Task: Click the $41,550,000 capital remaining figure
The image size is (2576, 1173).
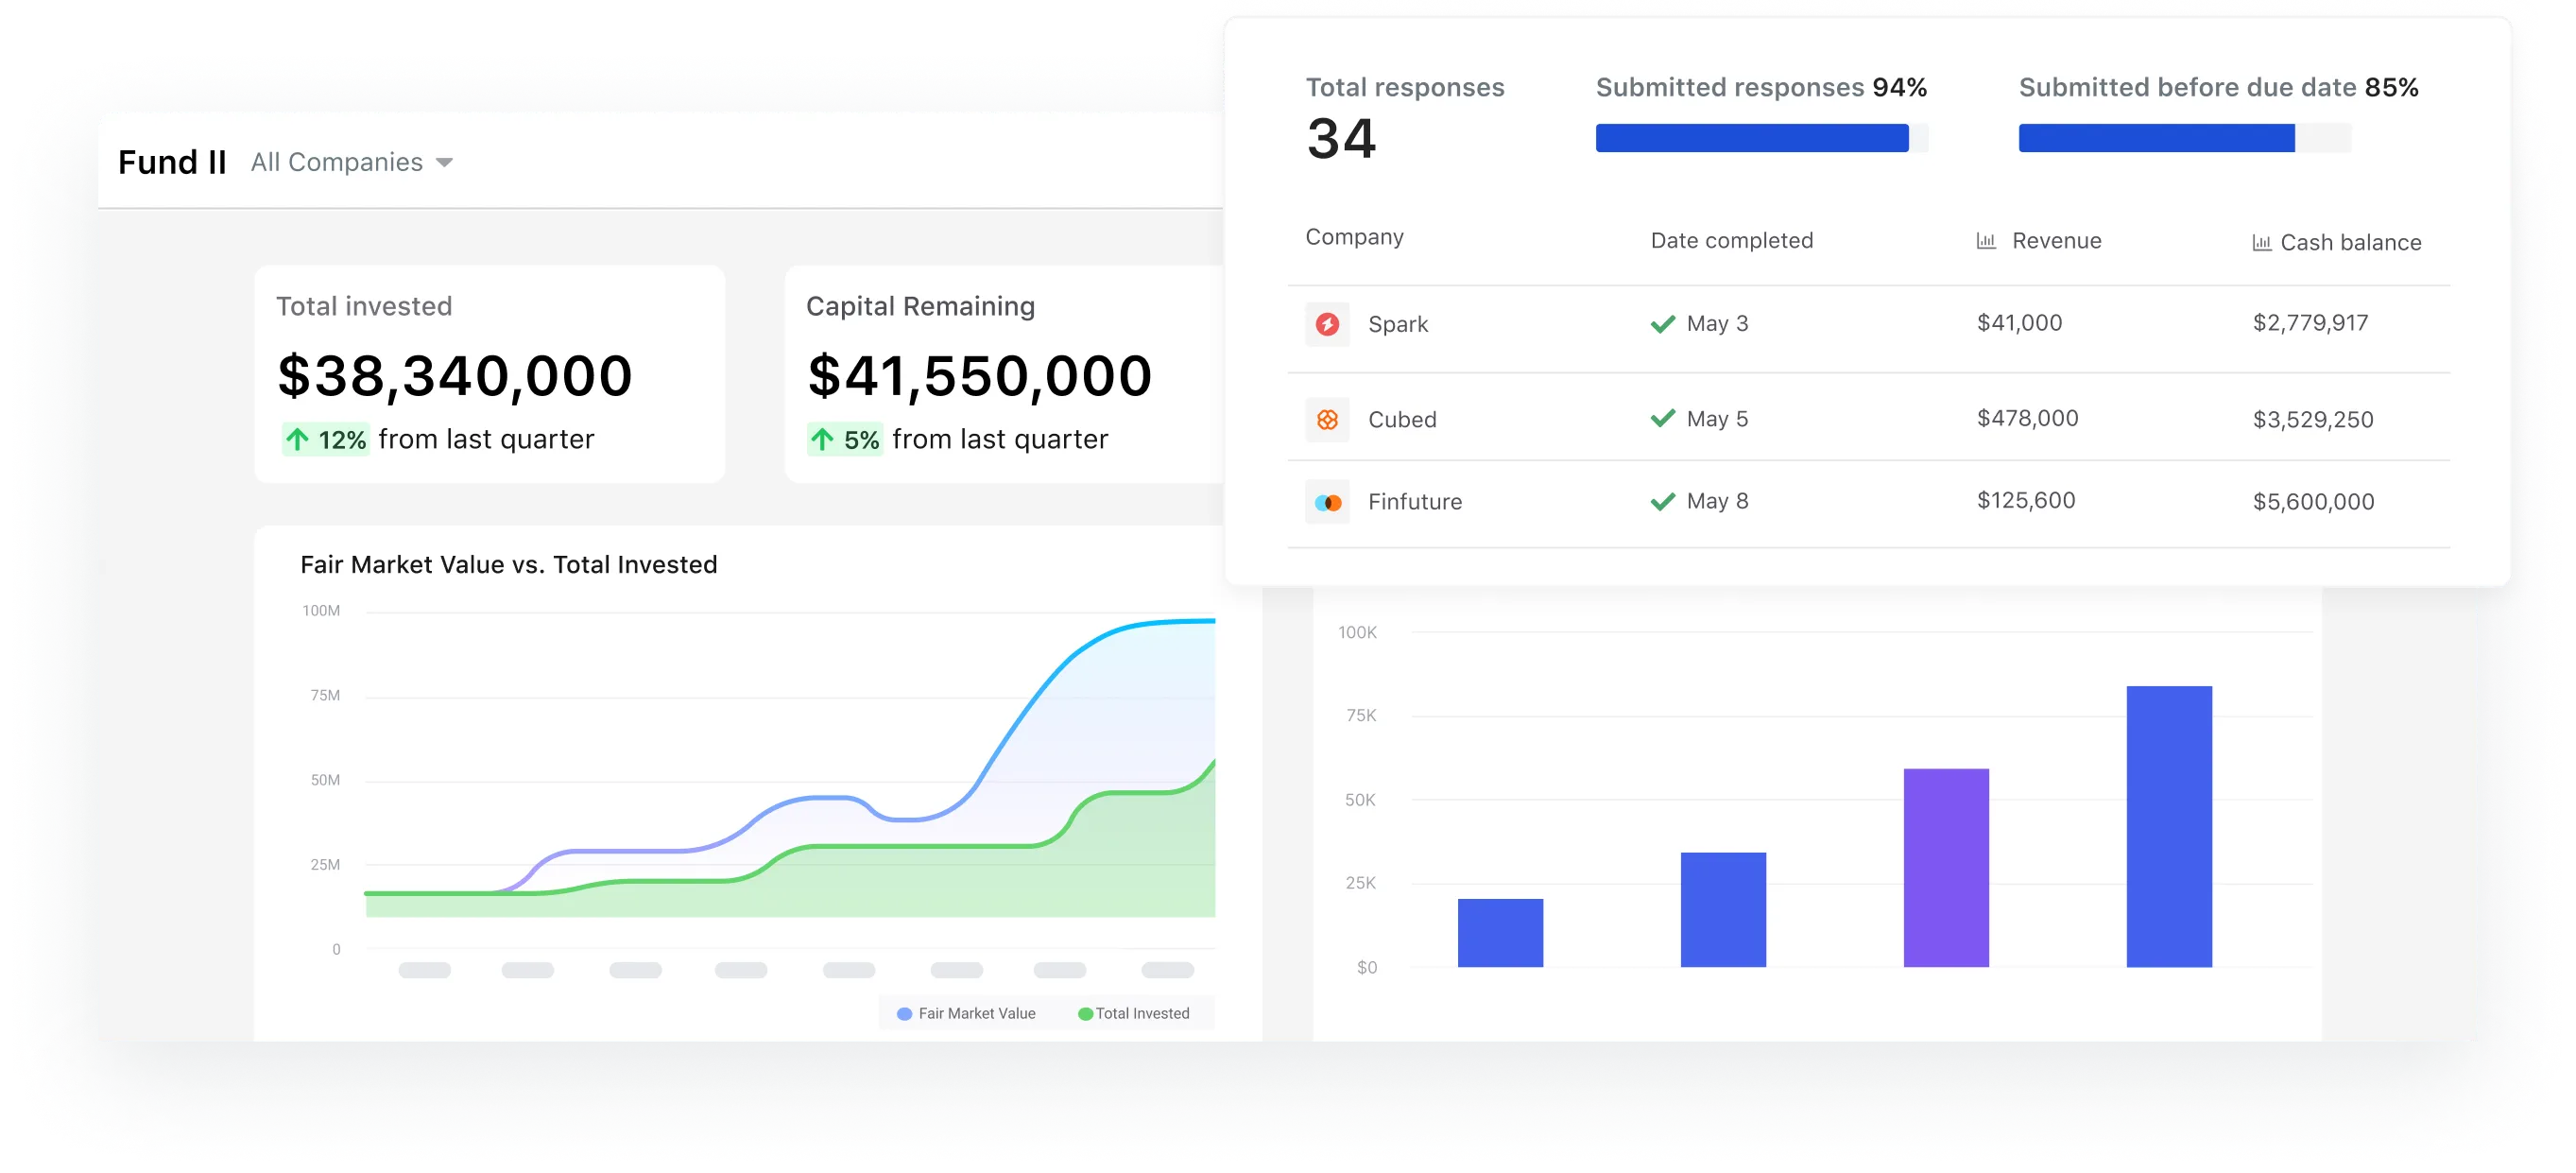Action: (979, 376)
